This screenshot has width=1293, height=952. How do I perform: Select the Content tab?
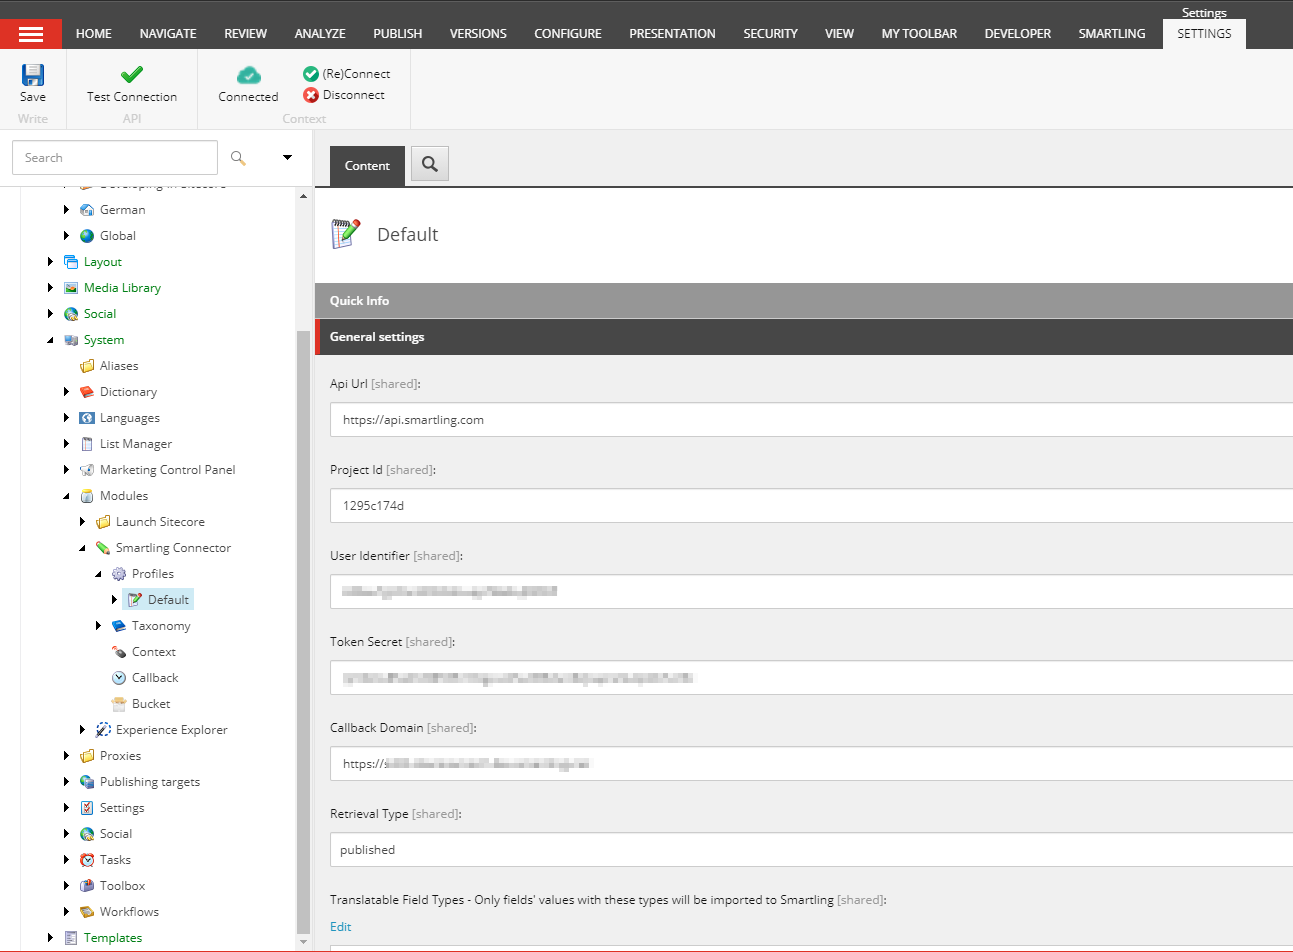click(x=367, y=166)
